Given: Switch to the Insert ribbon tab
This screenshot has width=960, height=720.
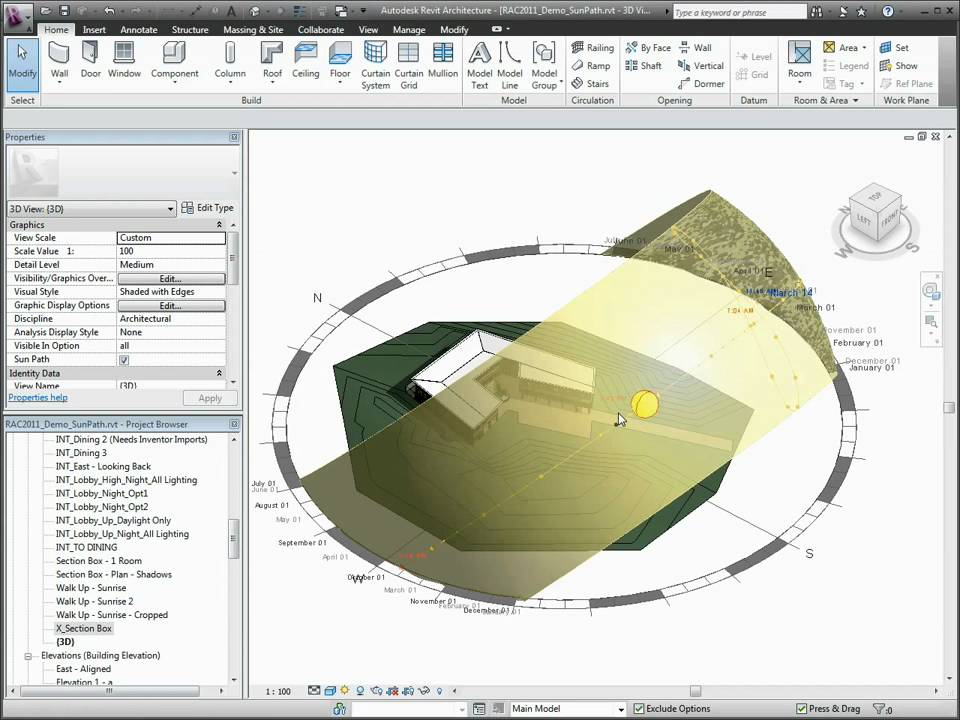Looking at the screenshot, I should [x=94, y=29].
